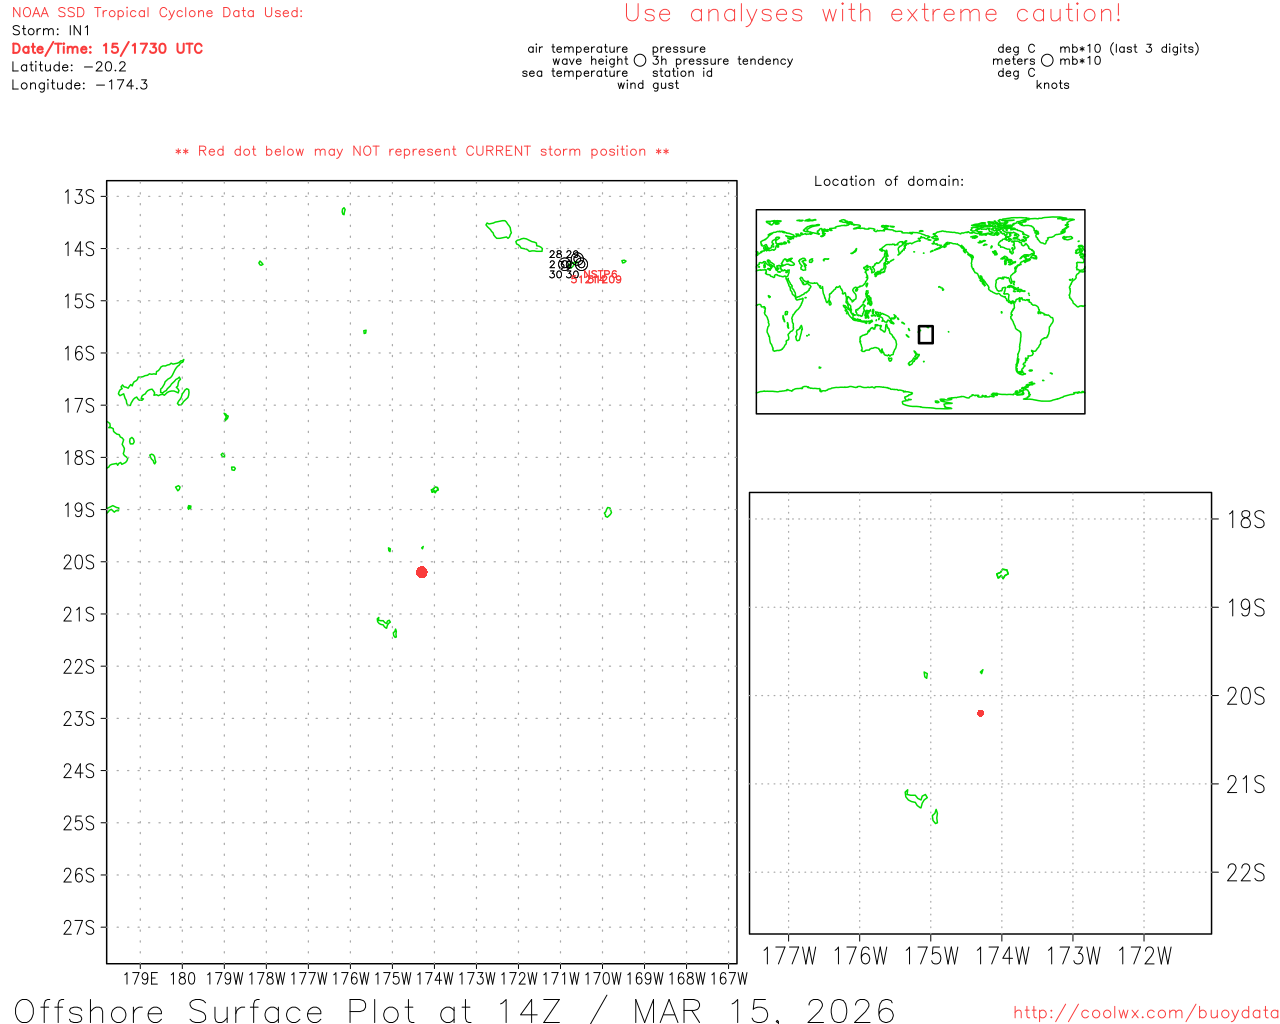This screenshot has width=1280, height=1024.
Task: Click the red dot position warning text
Action: 422,151
